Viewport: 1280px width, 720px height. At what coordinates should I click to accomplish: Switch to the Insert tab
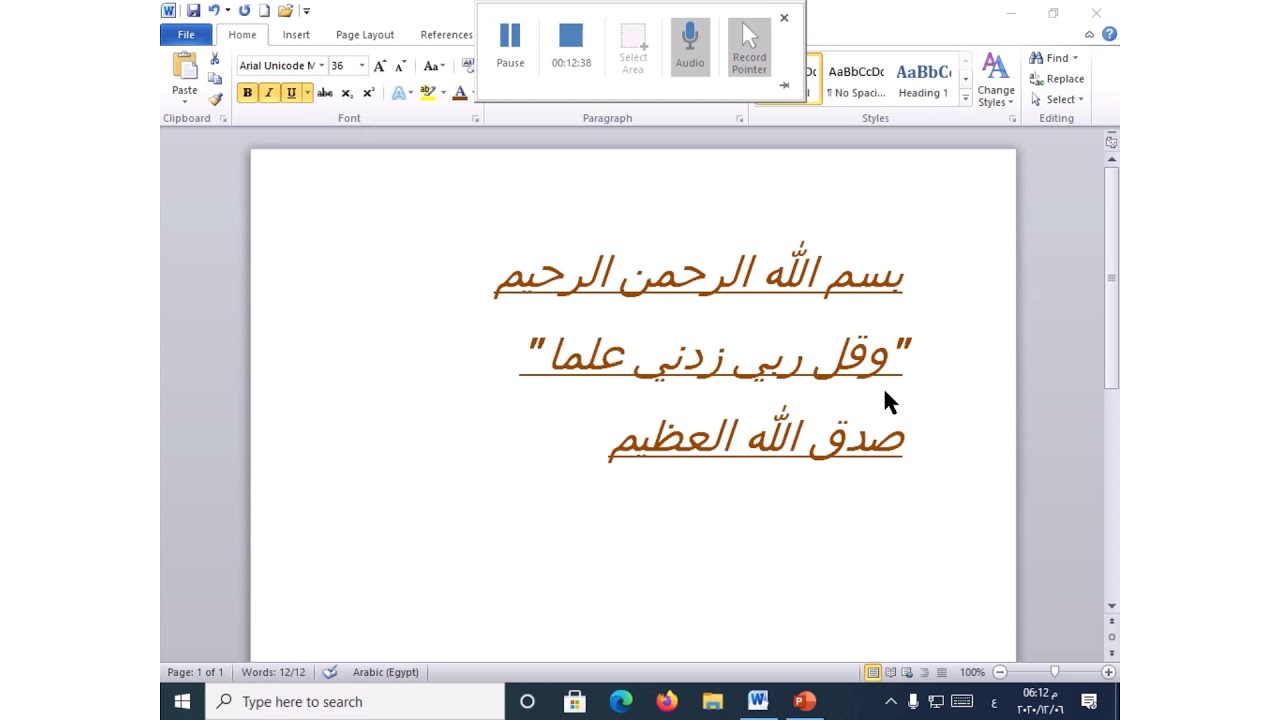coord(296,35)
